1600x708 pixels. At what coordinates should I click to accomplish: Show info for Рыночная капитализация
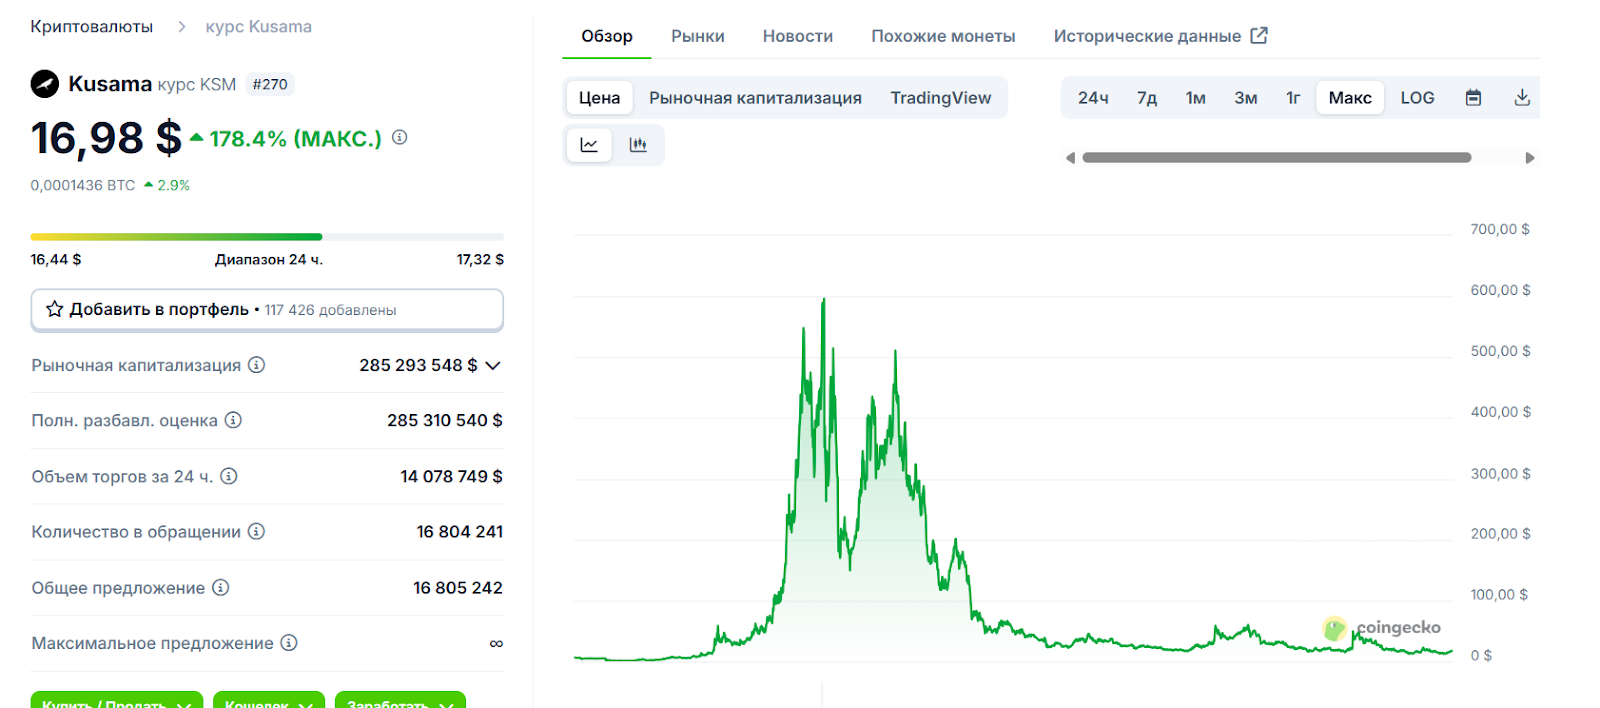click(x=257, y=365)
